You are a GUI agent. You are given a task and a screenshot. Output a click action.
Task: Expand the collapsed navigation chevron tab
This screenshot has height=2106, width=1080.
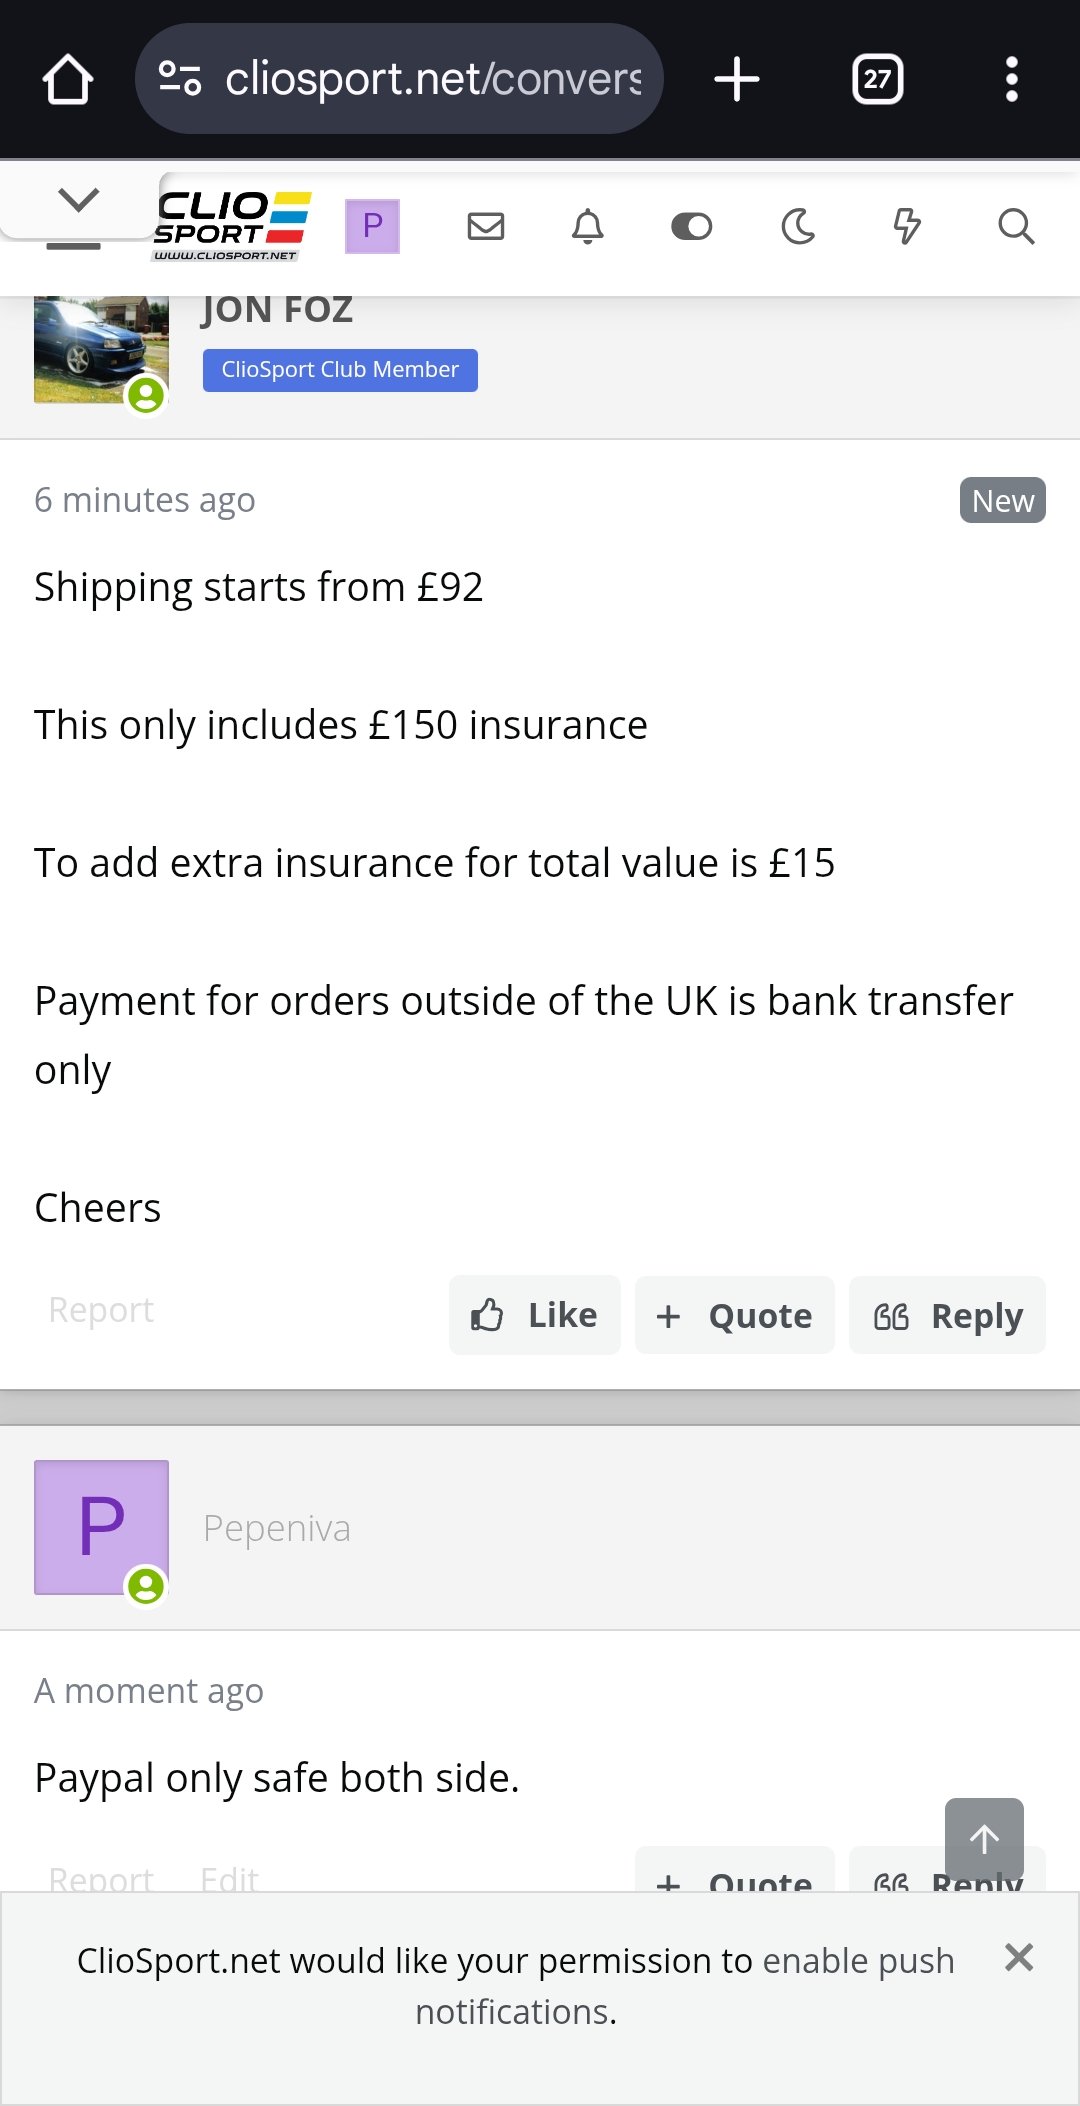pyautogui.click(x=79, y=200)
